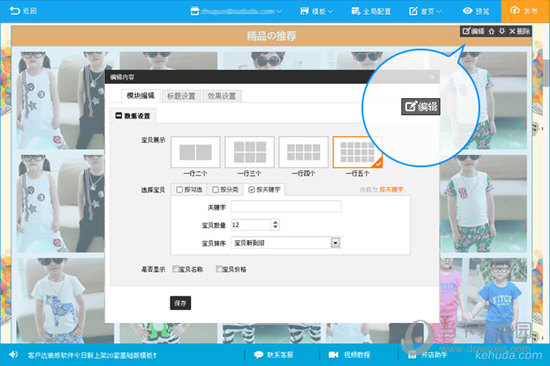
Task: Open 全局配置 global settings
Action: (371, 11)
